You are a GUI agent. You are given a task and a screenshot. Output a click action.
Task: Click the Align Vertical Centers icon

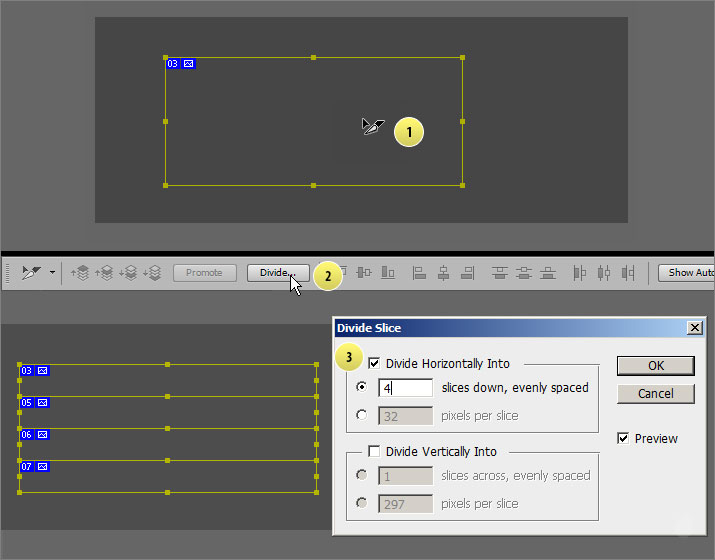tap(364, 272)
